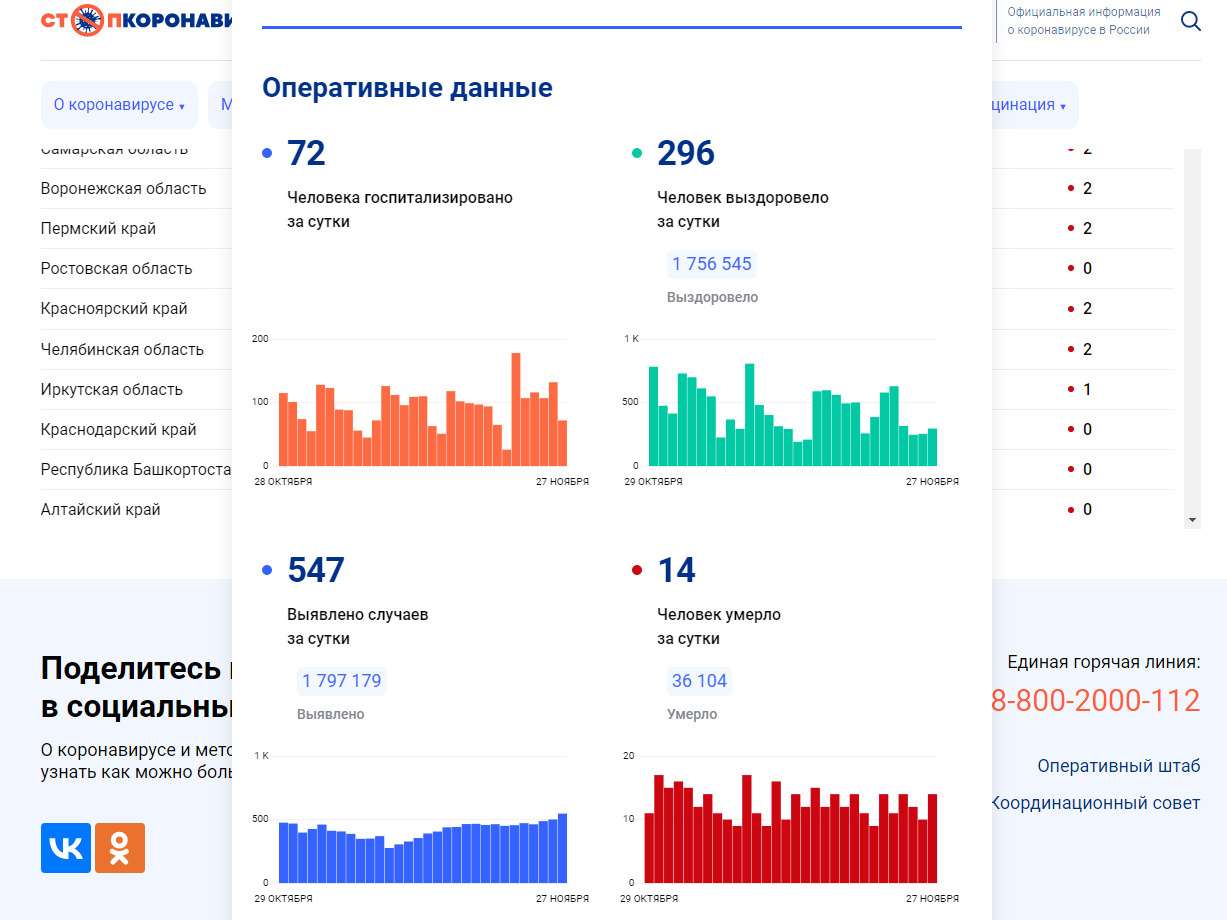Click the Stopcoronavirus site logo
1227x920 pixels.
tap(135, 20)
